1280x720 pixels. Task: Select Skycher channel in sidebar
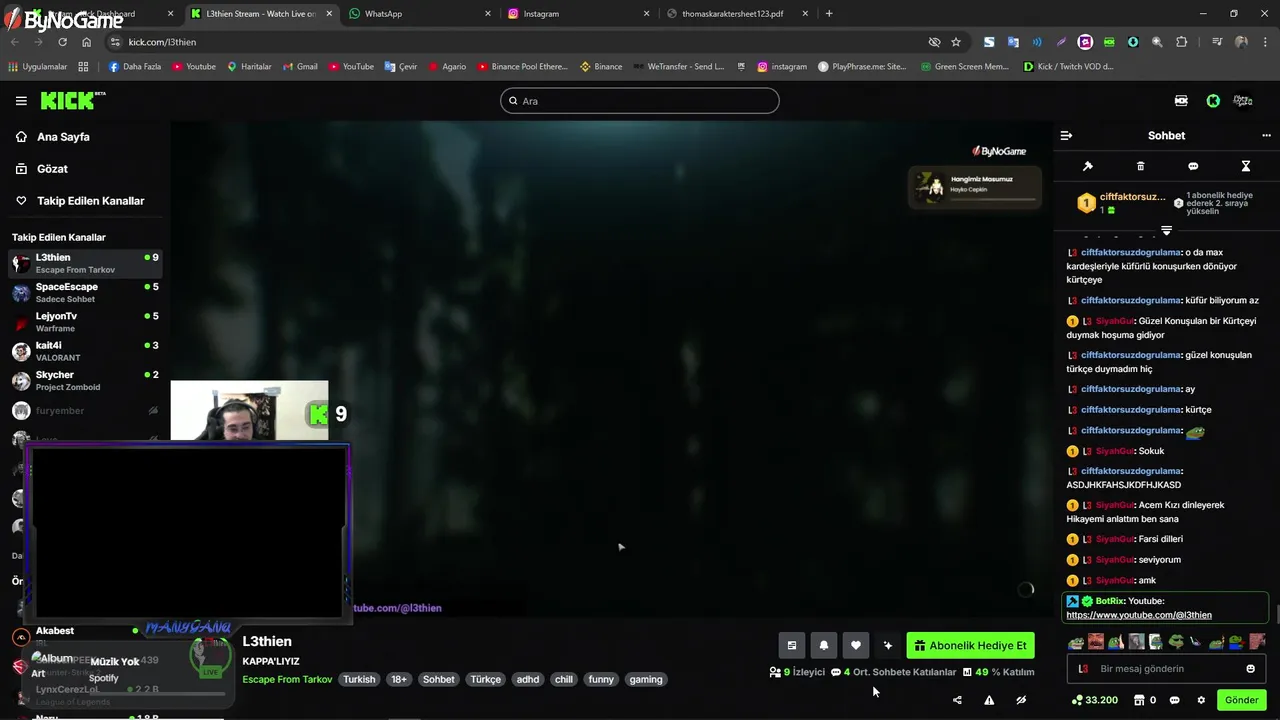tap(85, 381)
